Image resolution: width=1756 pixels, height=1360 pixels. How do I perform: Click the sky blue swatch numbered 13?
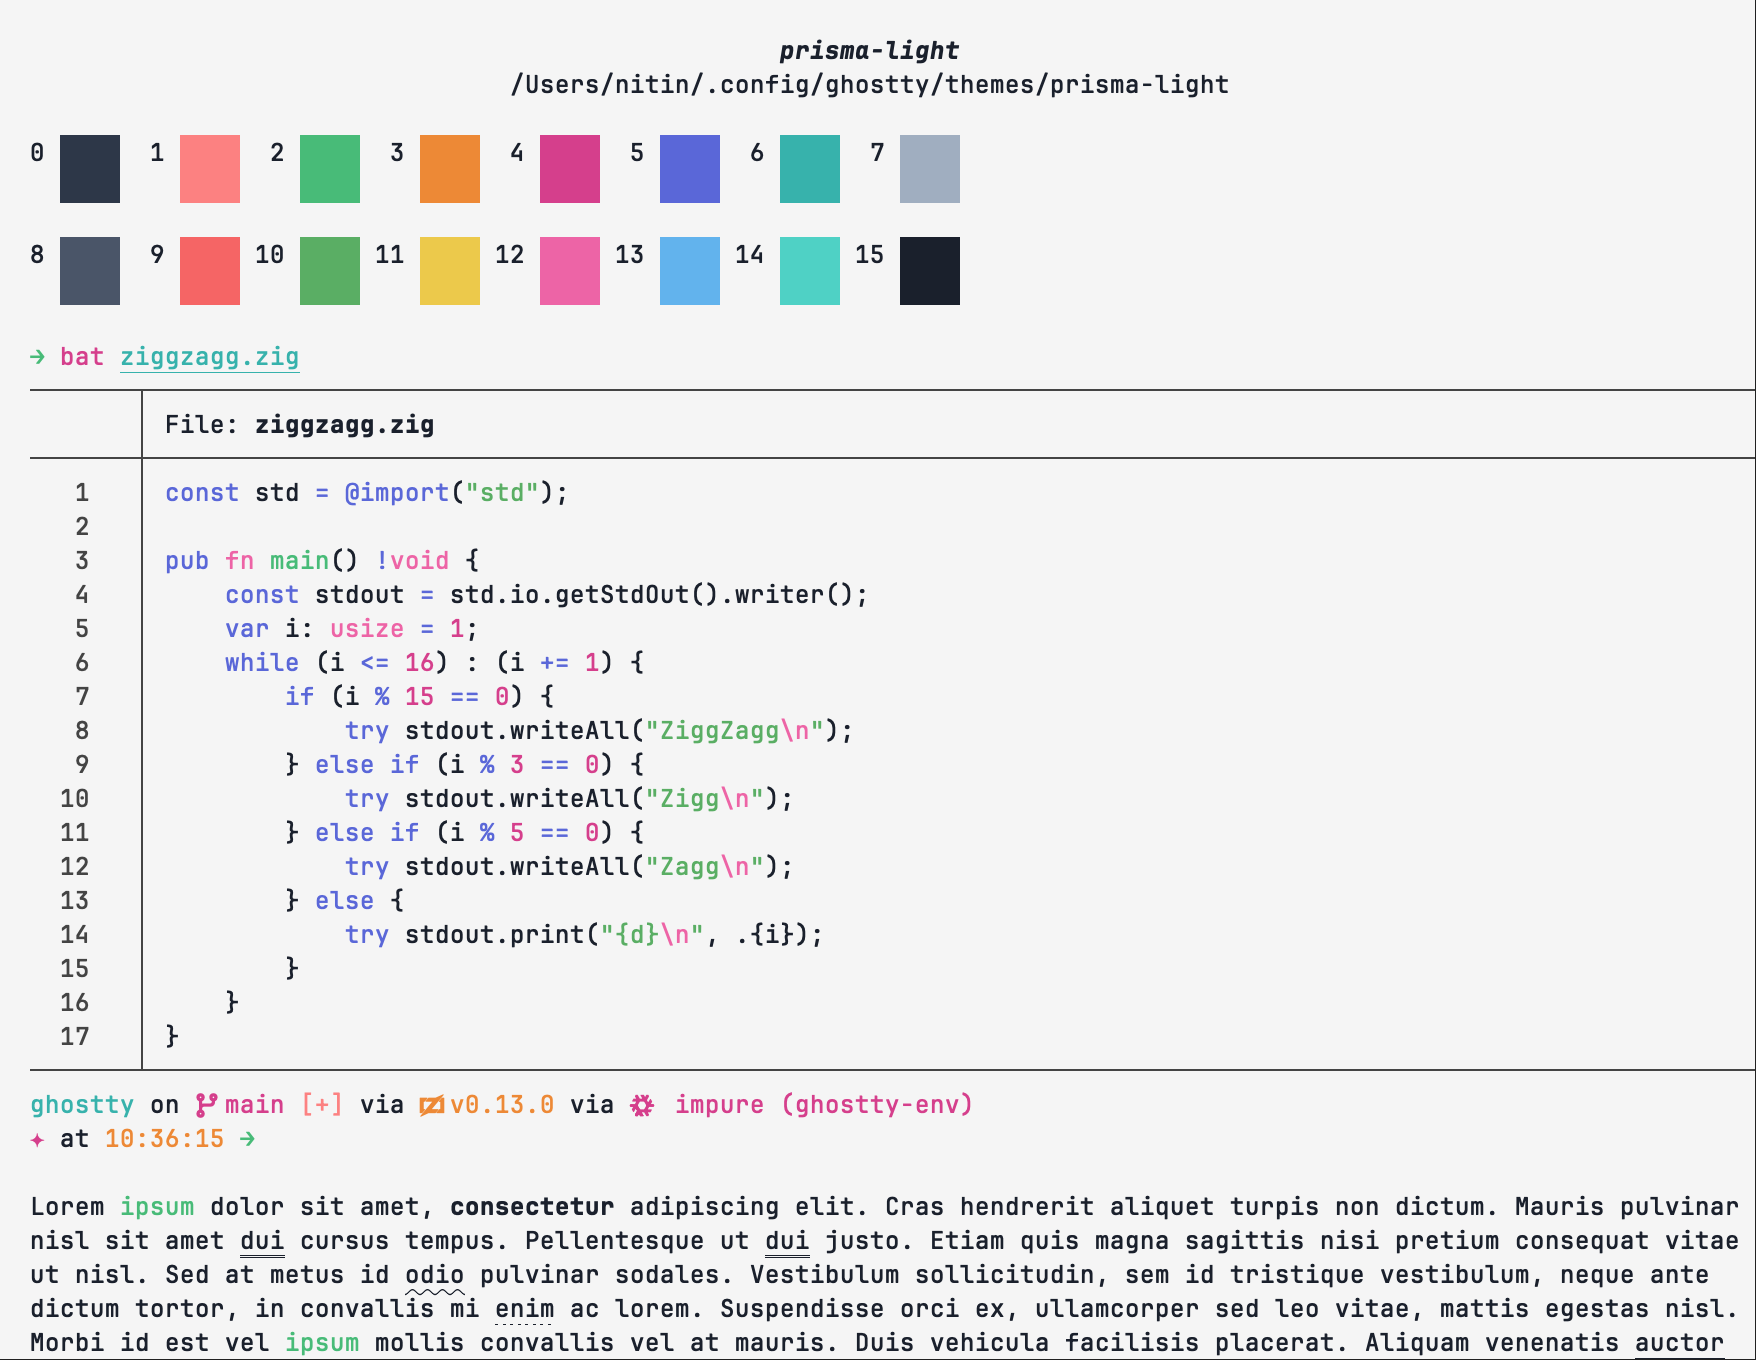click(690, 271)
